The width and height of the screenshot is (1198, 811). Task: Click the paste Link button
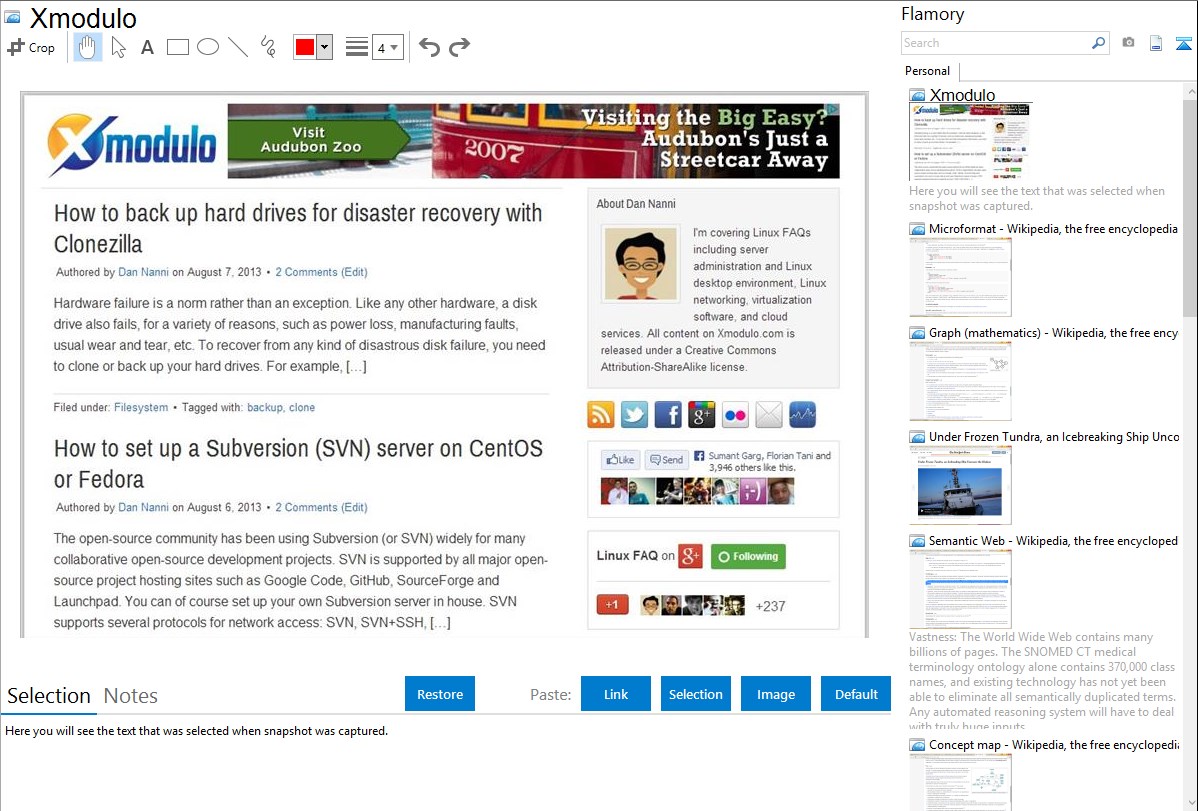(616, 694)
